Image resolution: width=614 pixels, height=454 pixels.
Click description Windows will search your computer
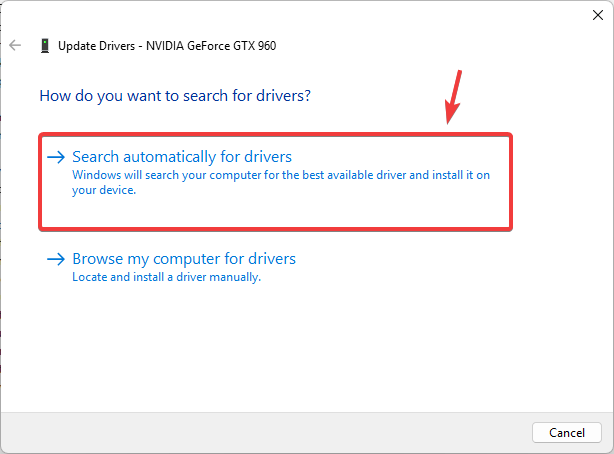pyautogui.click(x=281, y=182)
